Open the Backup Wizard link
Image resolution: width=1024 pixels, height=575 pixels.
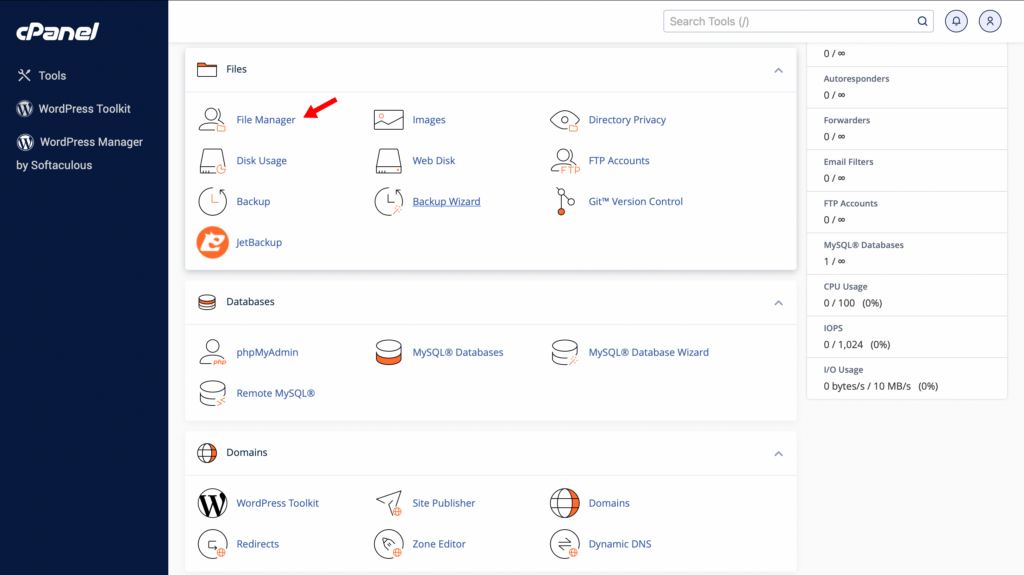(446, 201)
